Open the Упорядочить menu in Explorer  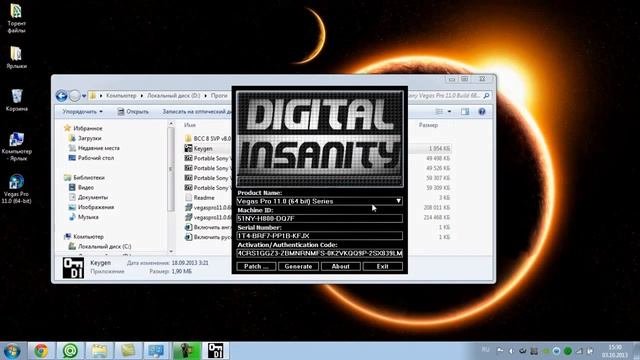(82, 111)
